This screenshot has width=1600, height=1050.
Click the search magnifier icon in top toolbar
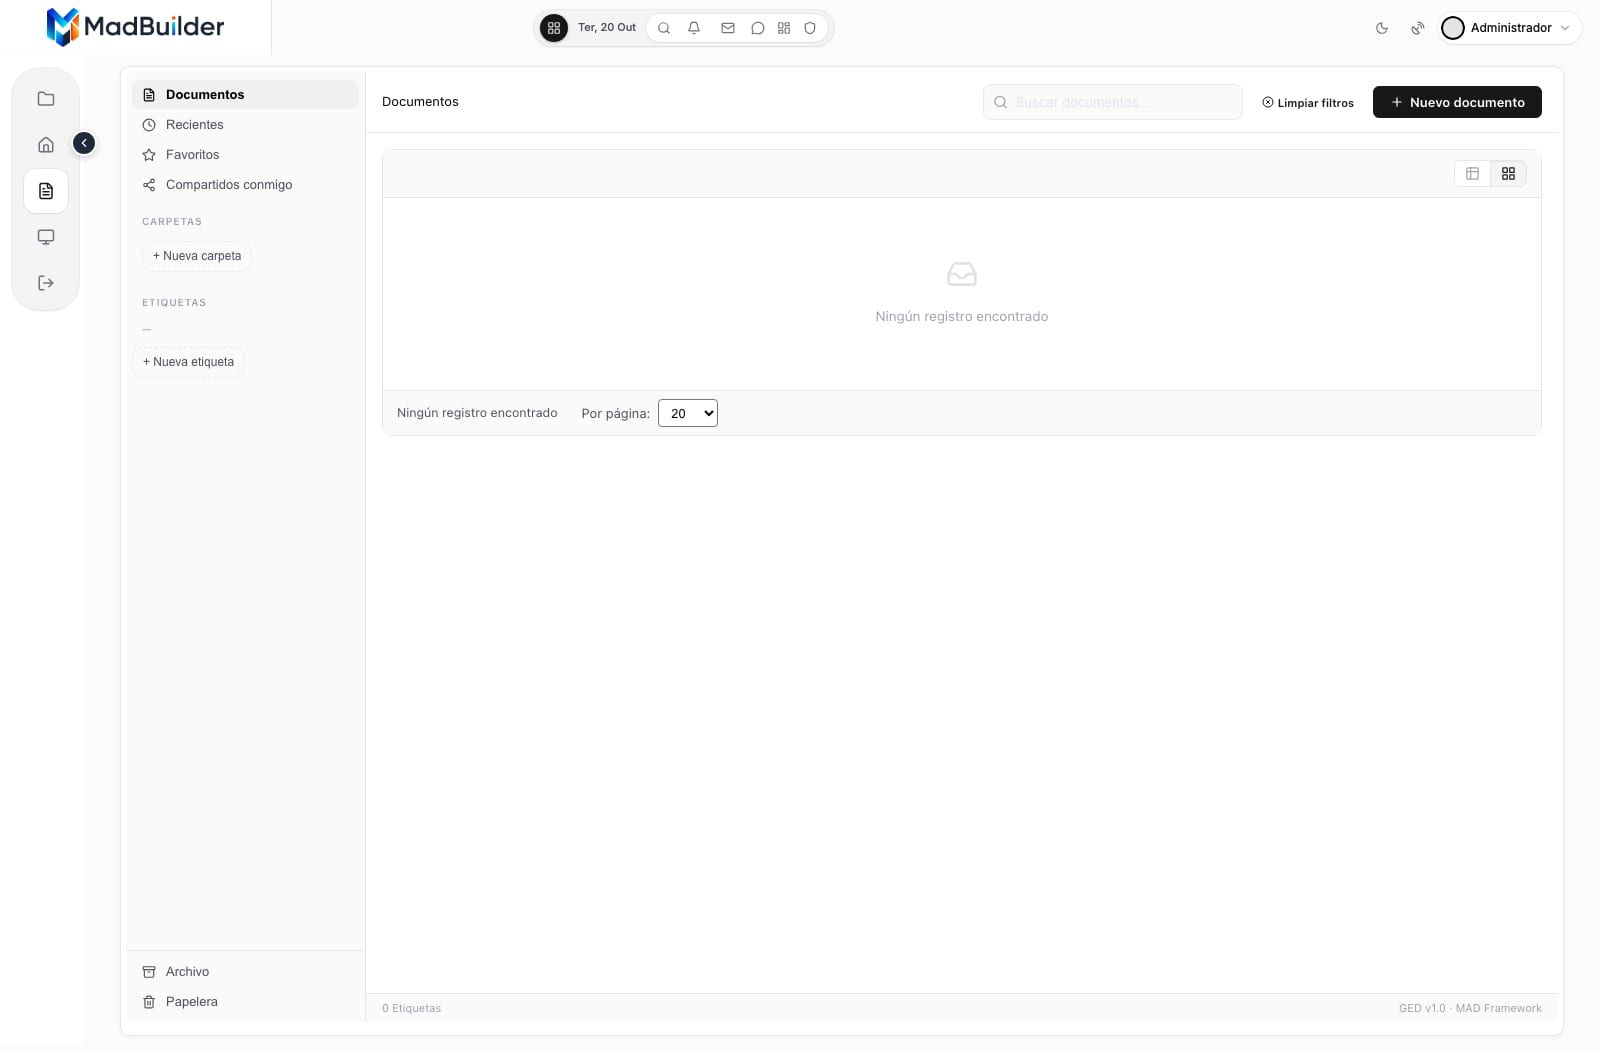(x=664, y=28)
